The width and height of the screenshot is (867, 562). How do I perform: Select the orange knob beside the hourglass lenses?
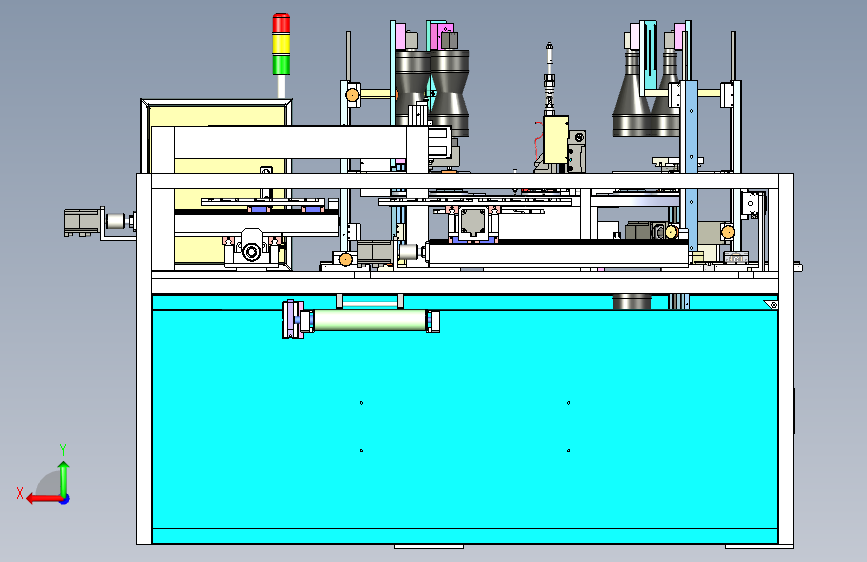[x=352, y=95]
